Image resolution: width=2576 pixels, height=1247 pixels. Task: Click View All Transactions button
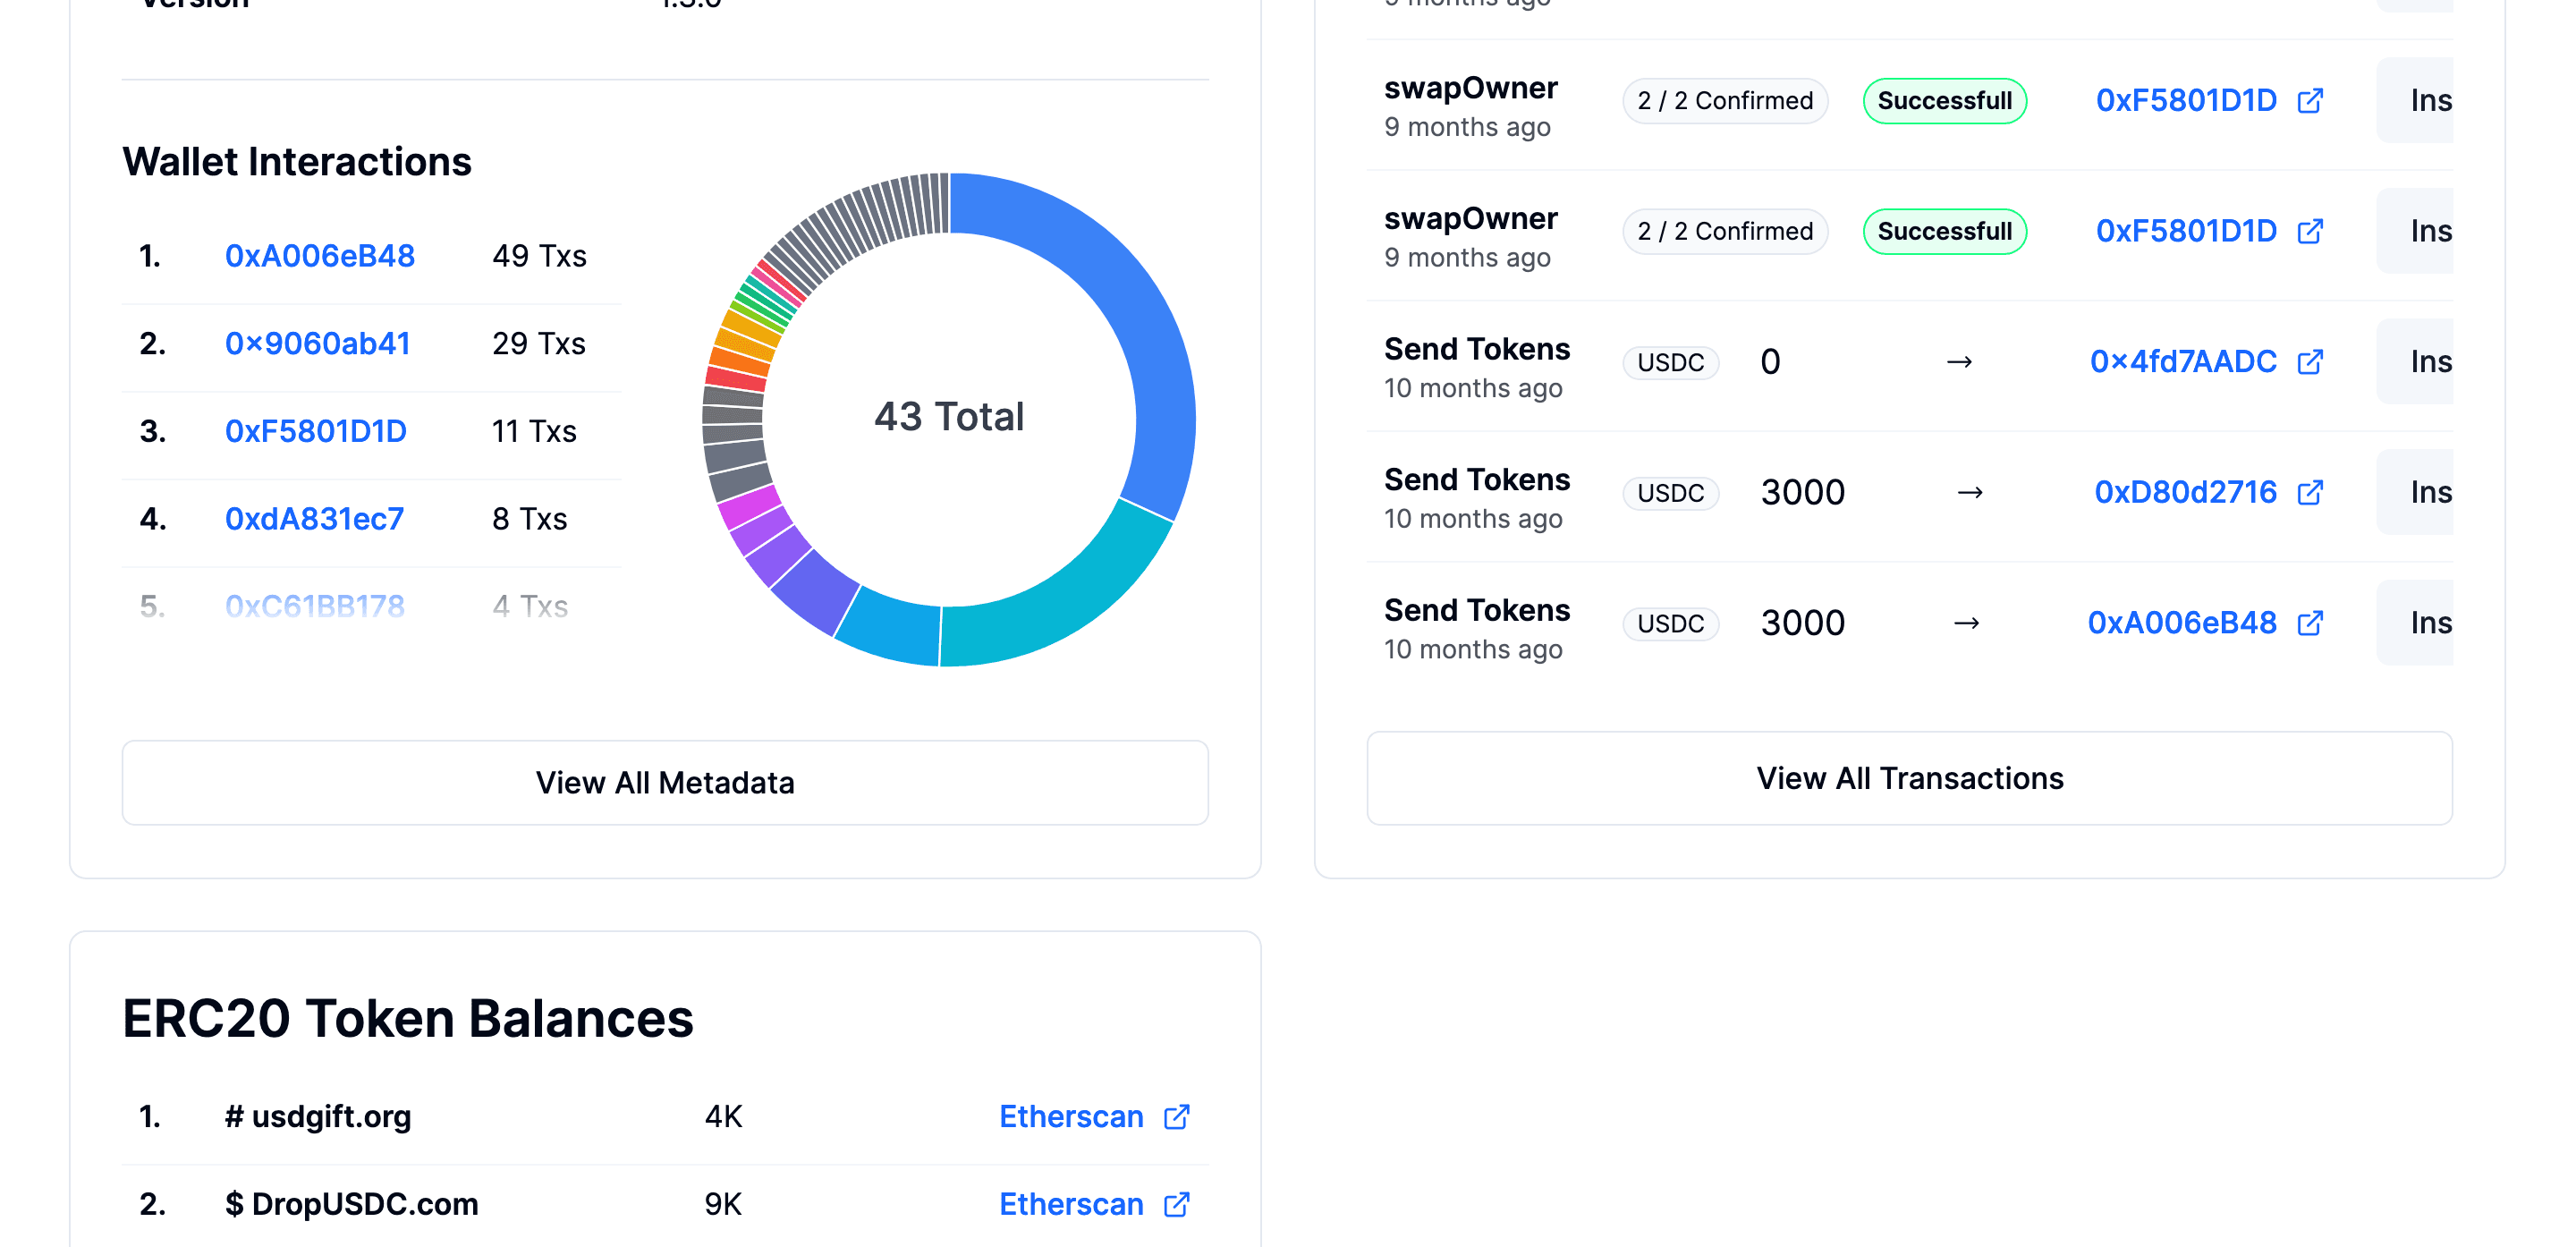pyautogui.click(x=1909, y=778)
